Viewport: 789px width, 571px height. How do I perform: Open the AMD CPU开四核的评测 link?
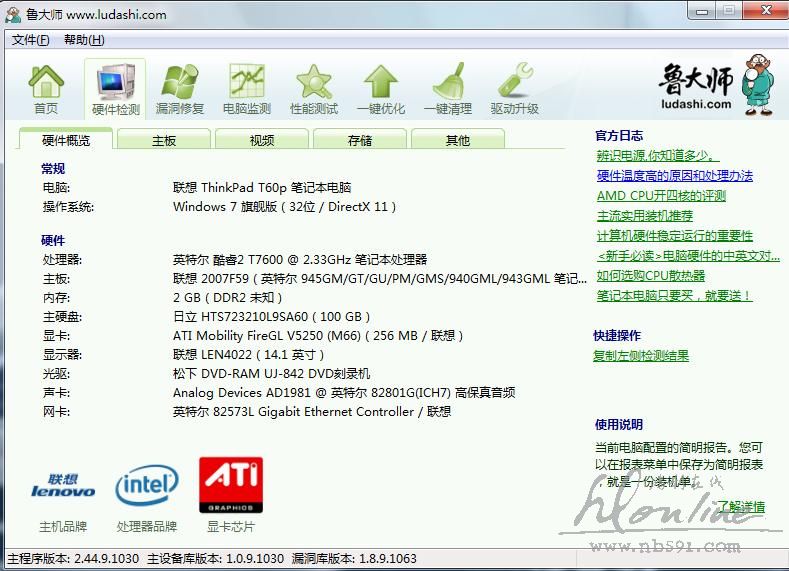(661, 196)
